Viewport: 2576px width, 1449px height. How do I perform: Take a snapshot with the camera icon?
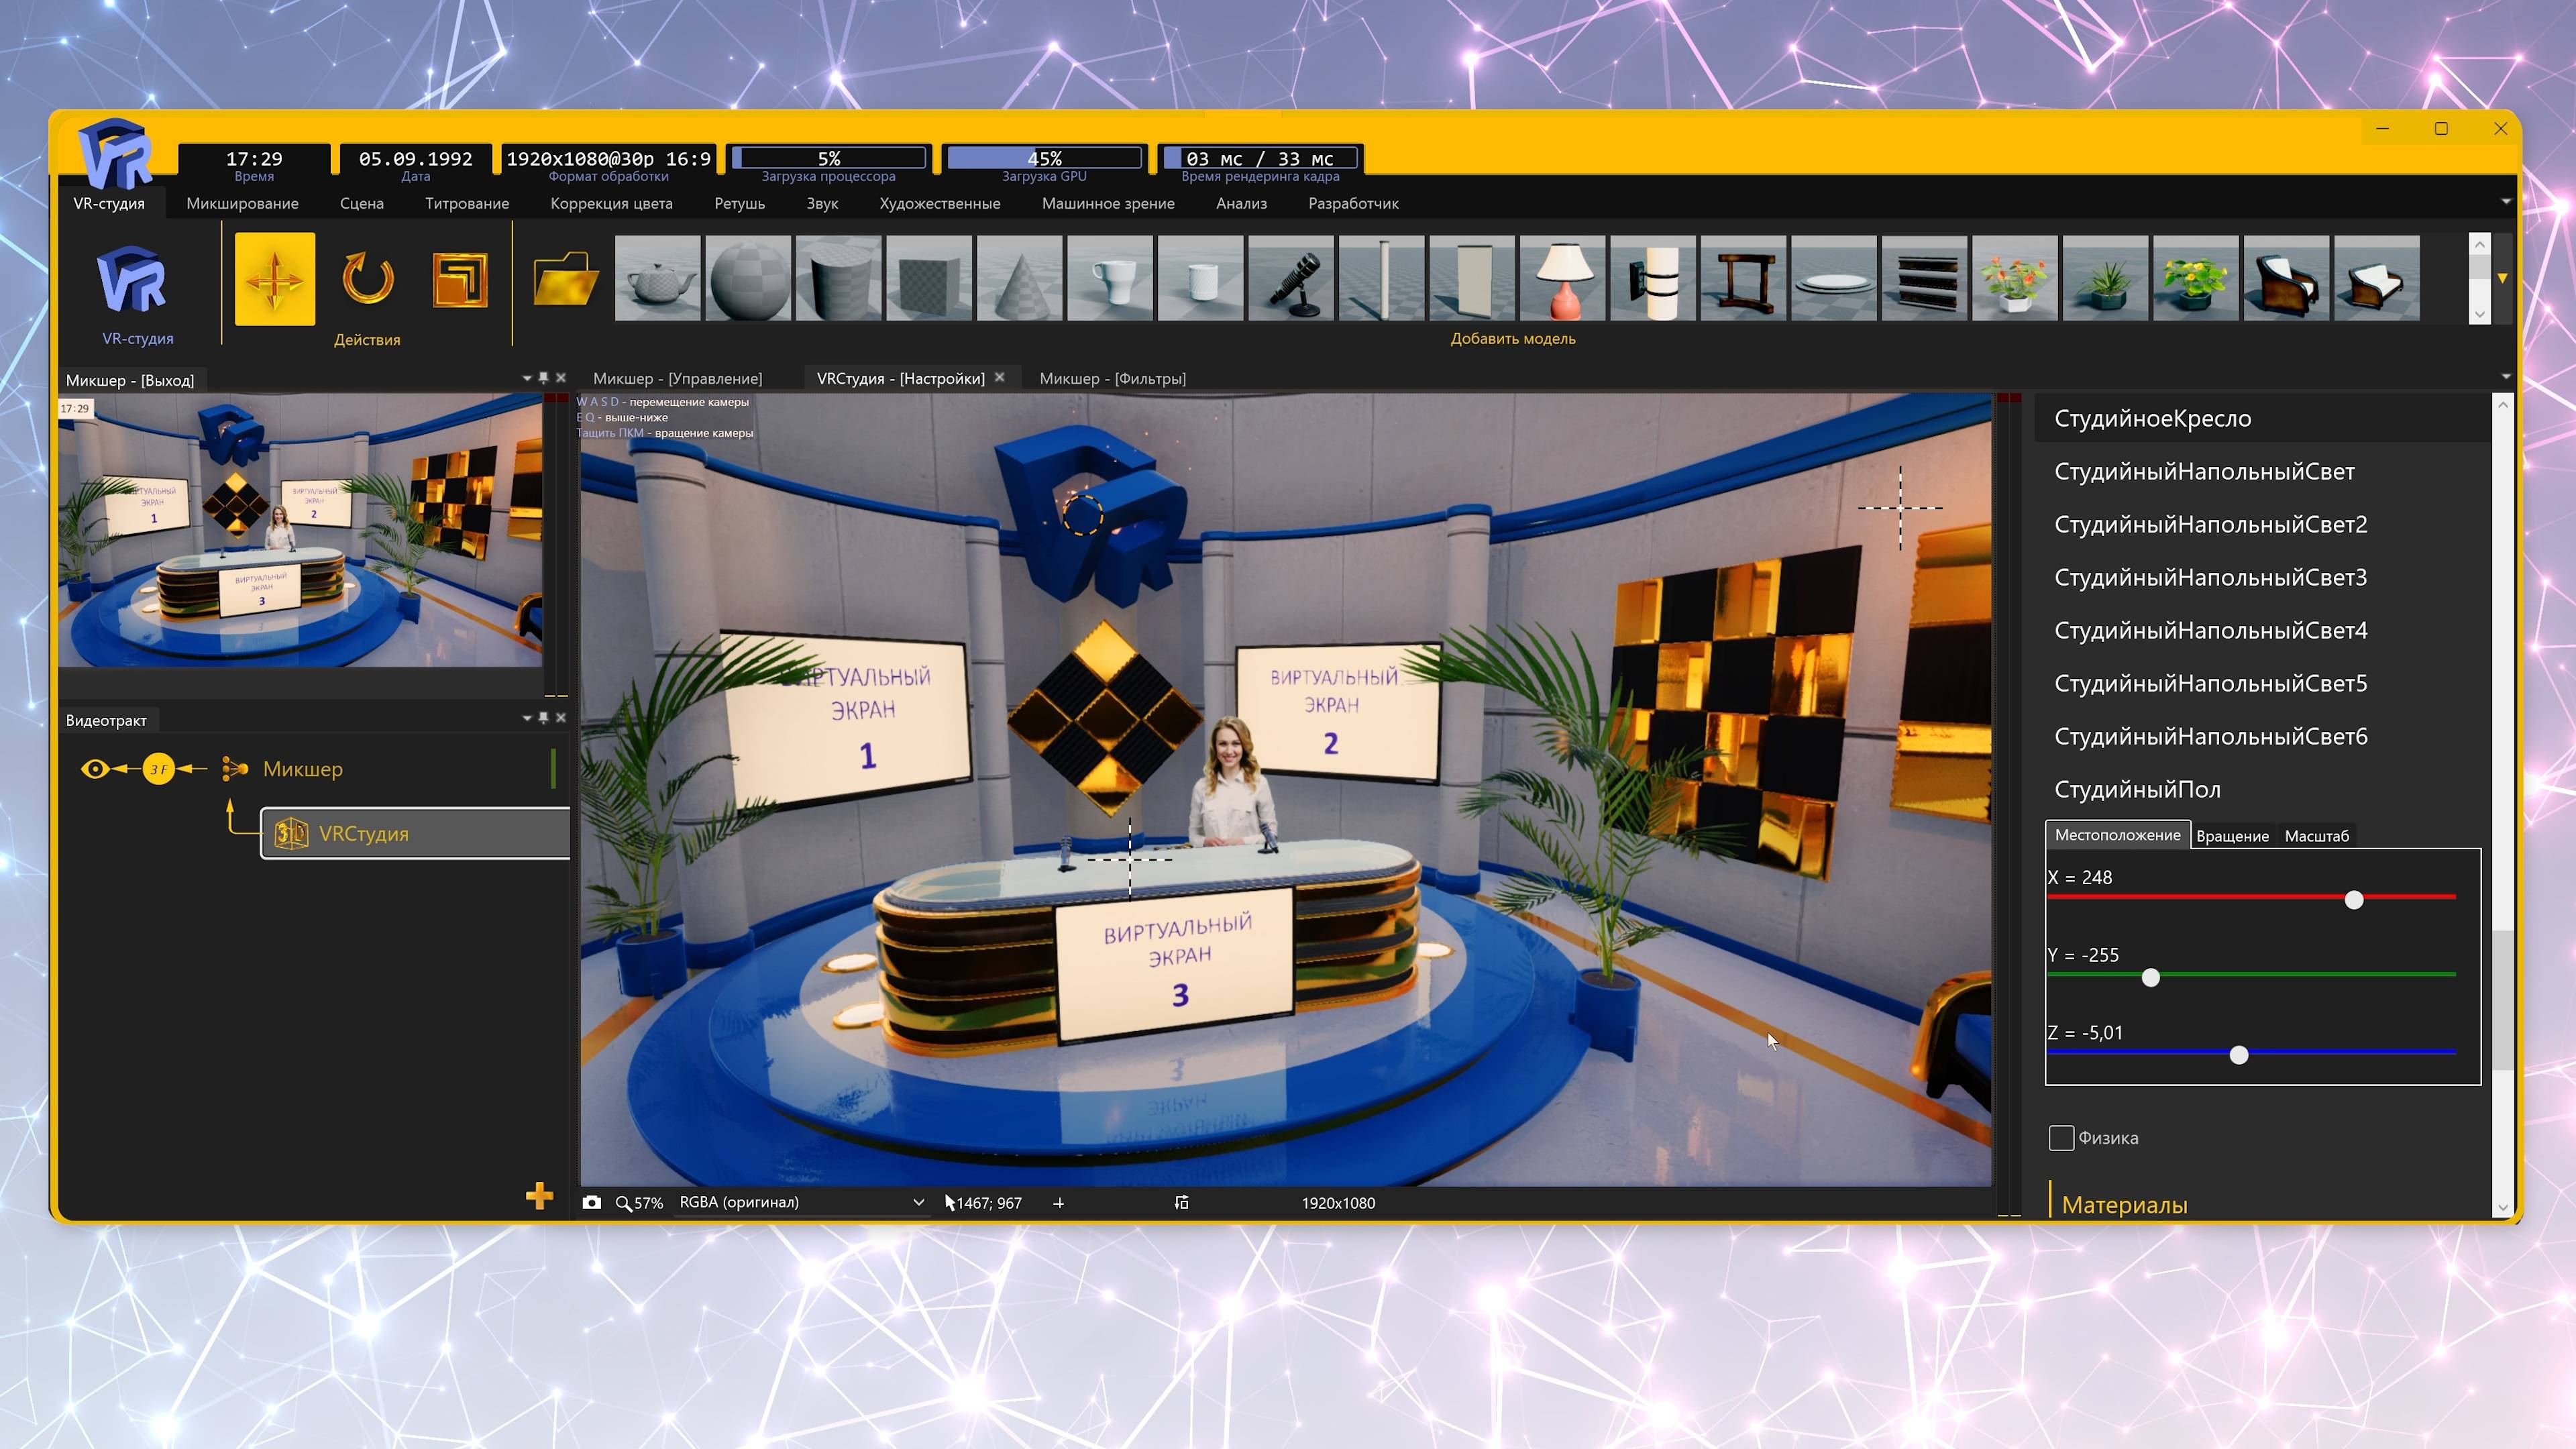tap(592, 1203)
